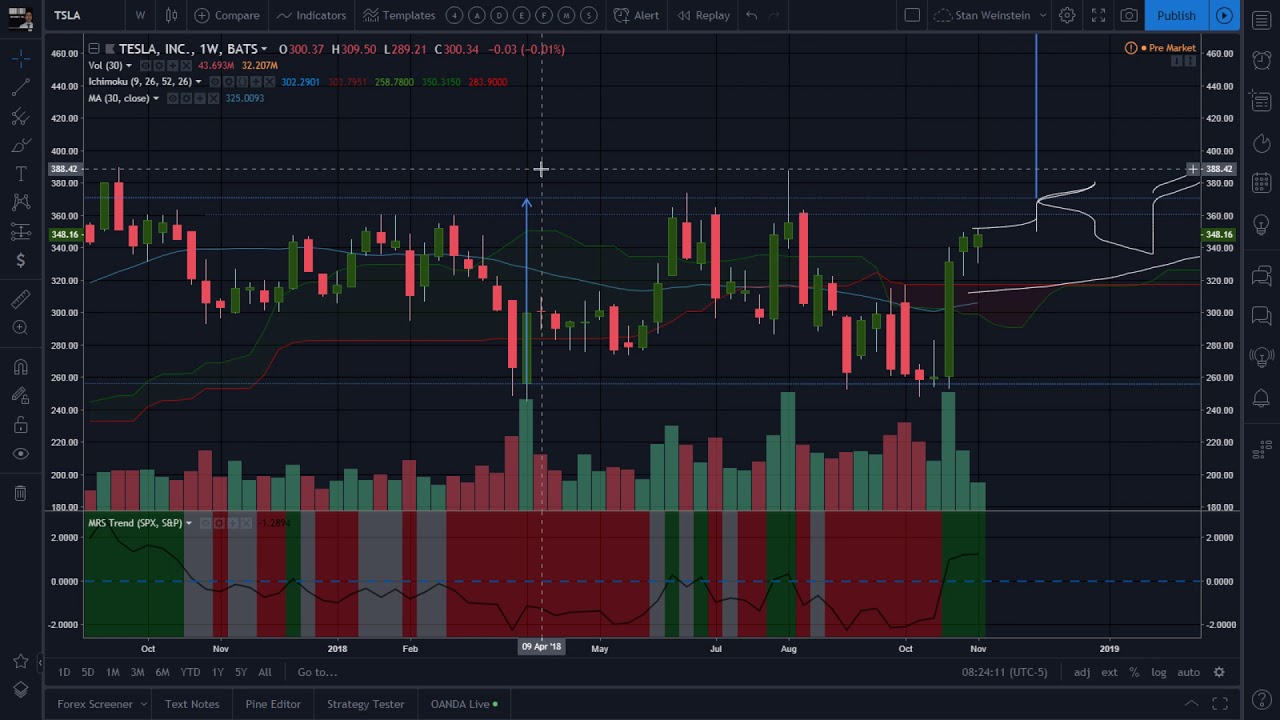Open the prediction and measurement tools
The width and height of the screenshot is (1280, 720).
pos(20,232)
